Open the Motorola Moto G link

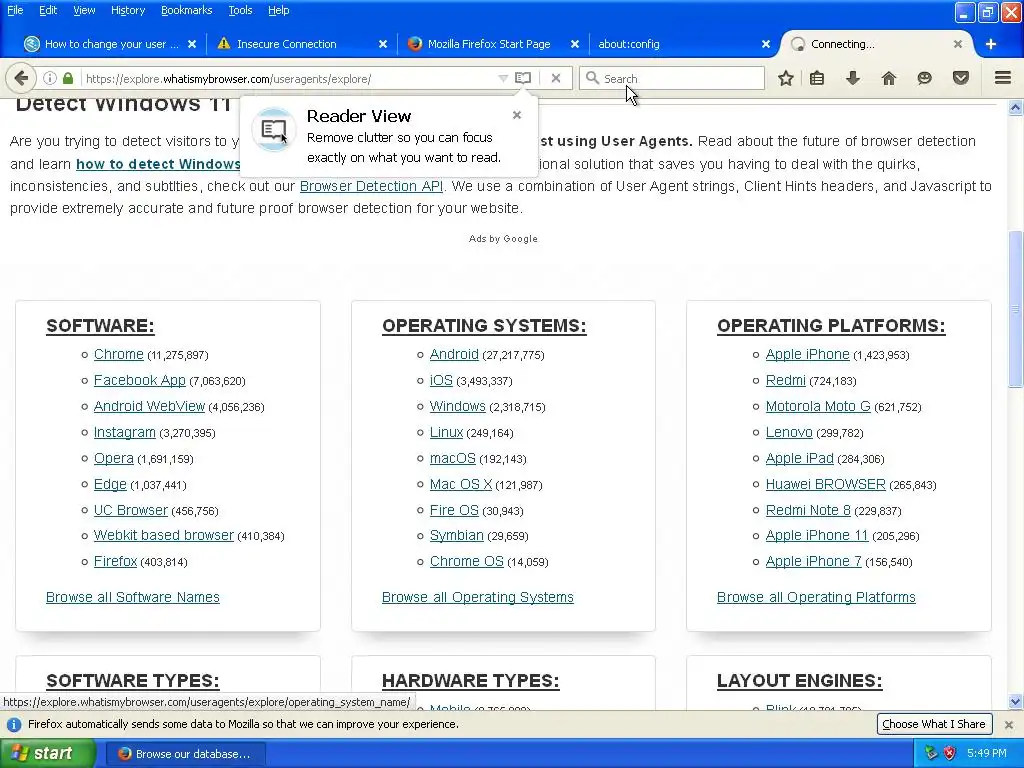pos(818,406)
